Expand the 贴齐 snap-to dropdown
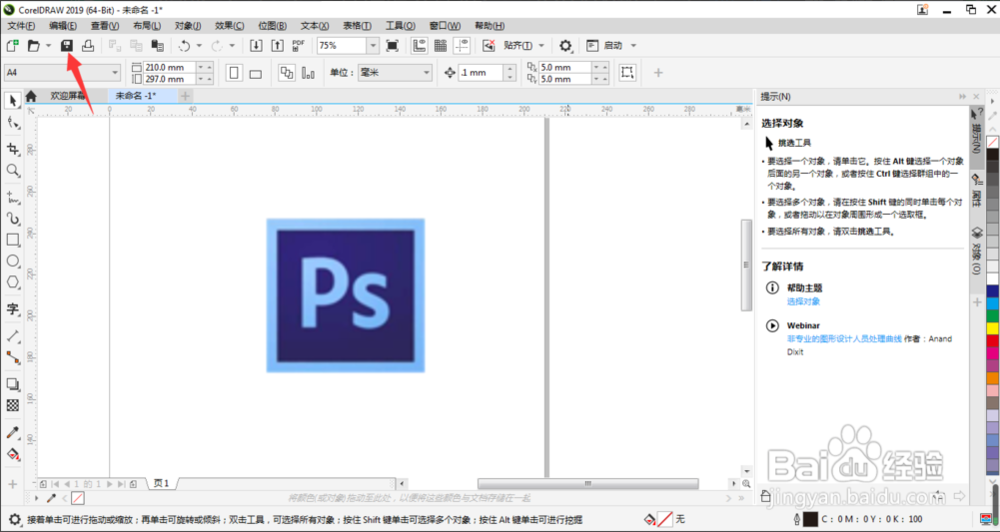Screen dimensions: 1000x532 541,45
